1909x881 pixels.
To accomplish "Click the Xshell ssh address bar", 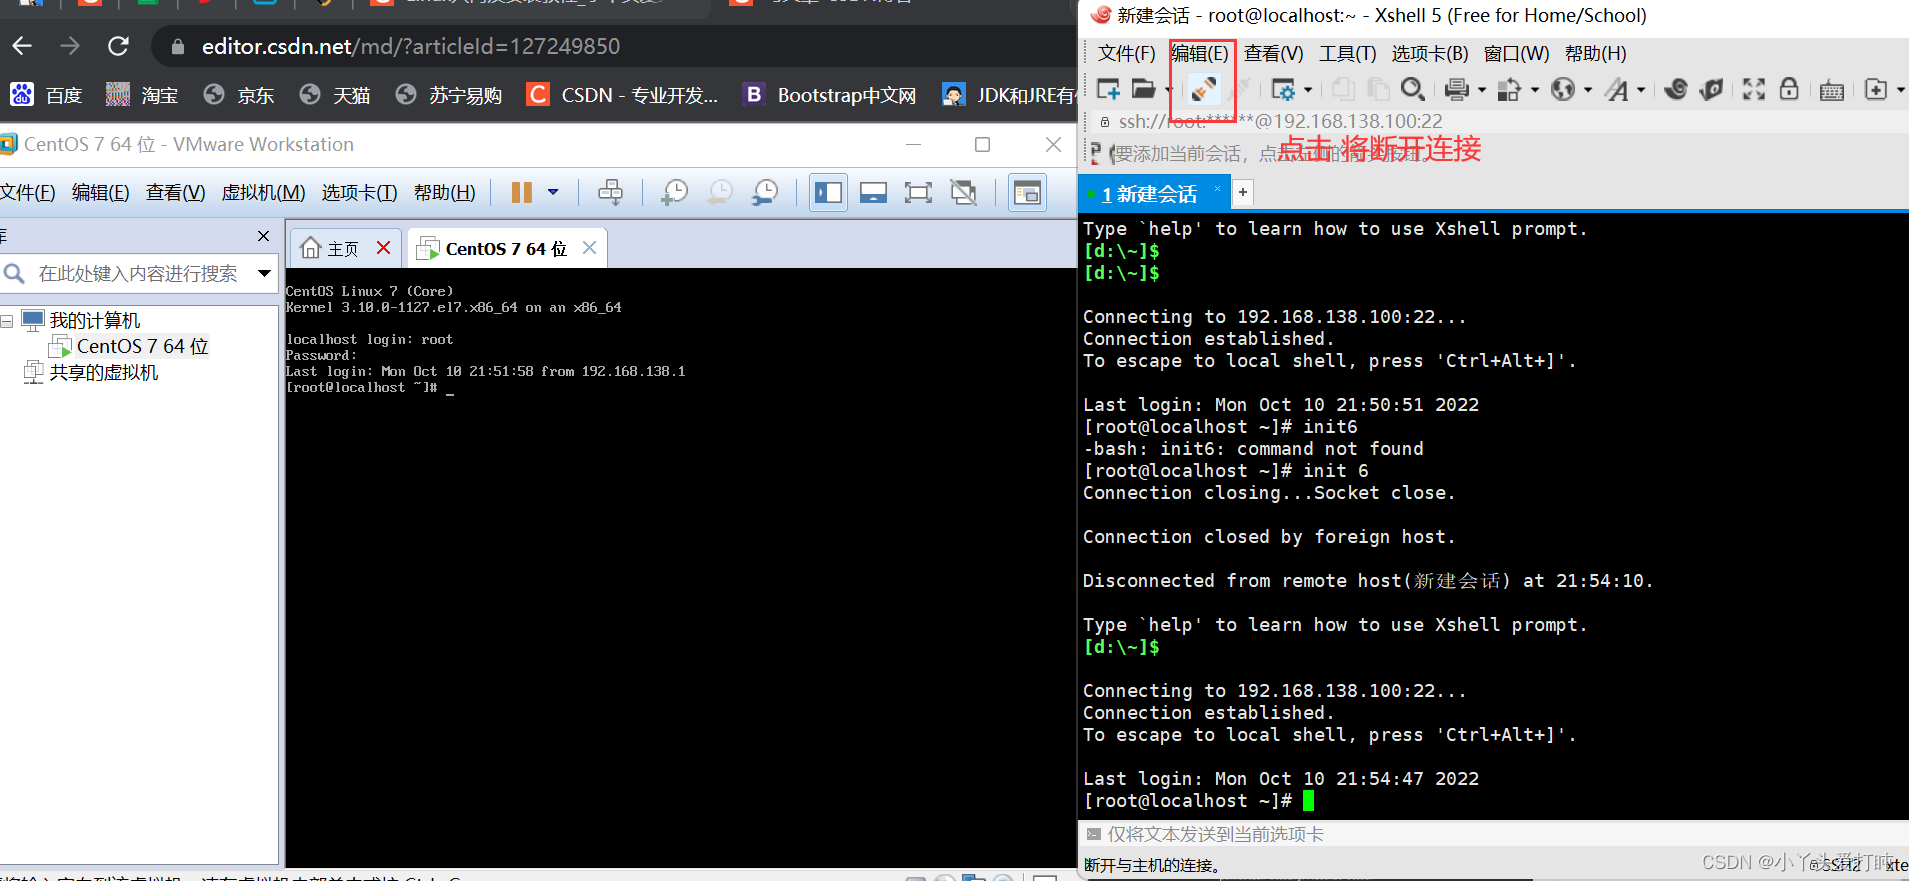I will (1500, 121).
